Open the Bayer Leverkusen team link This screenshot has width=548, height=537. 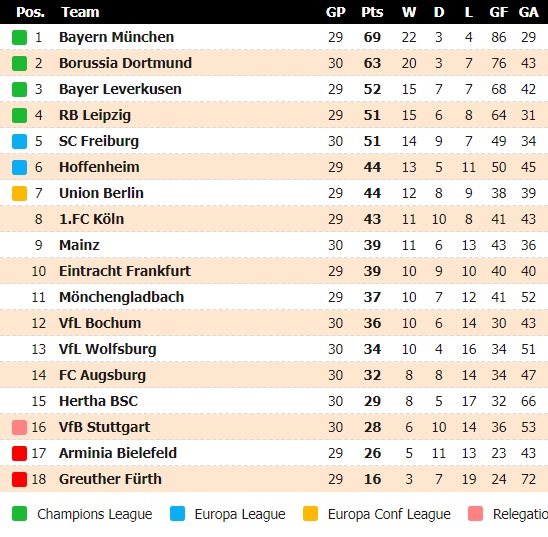120,89
